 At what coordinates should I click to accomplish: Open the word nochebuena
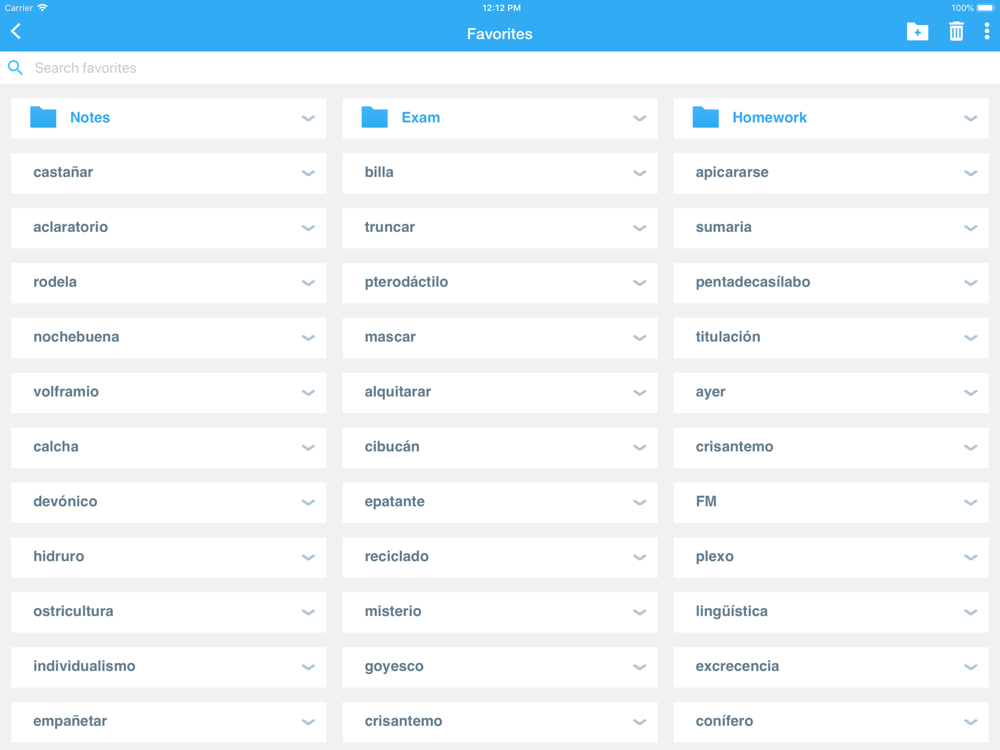point(77,337)
